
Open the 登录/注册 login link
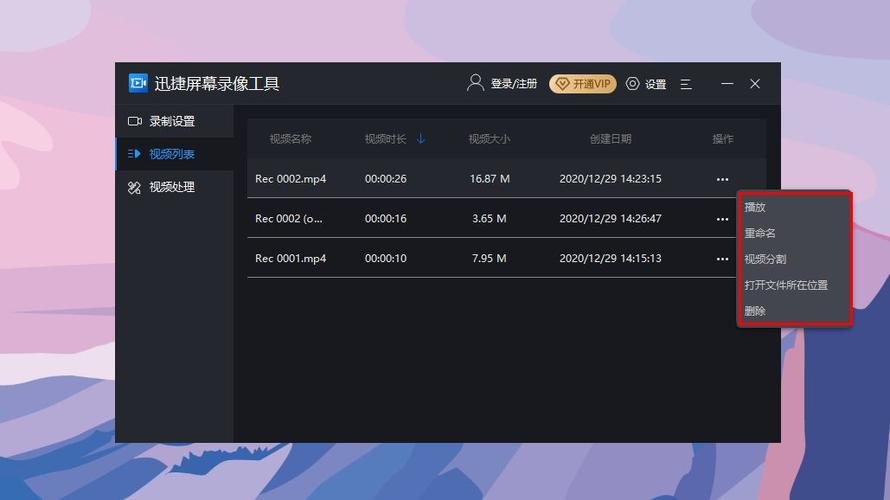click(514, 84)
